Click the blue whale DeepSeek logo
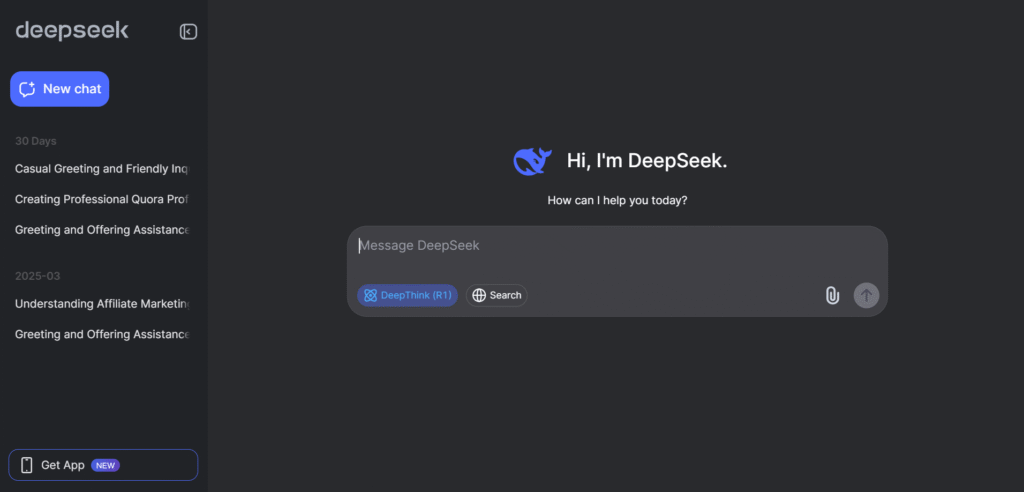This screenshot has width=1024, height=492. point(532,161)
